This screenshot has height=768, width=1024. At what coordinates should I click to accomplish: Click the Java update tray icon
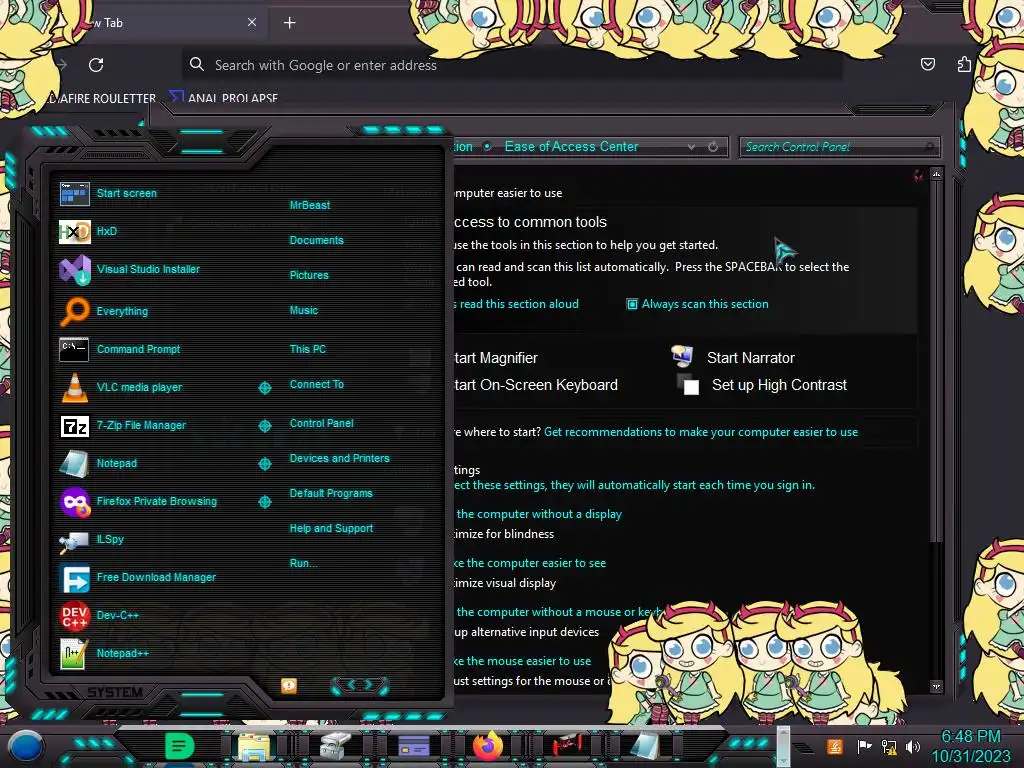click(835, 746)
